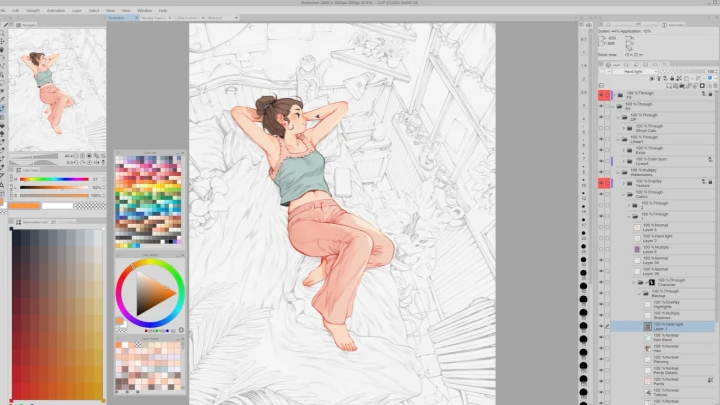
Task: Hide the Highlights layer
Action: (601, 304)
